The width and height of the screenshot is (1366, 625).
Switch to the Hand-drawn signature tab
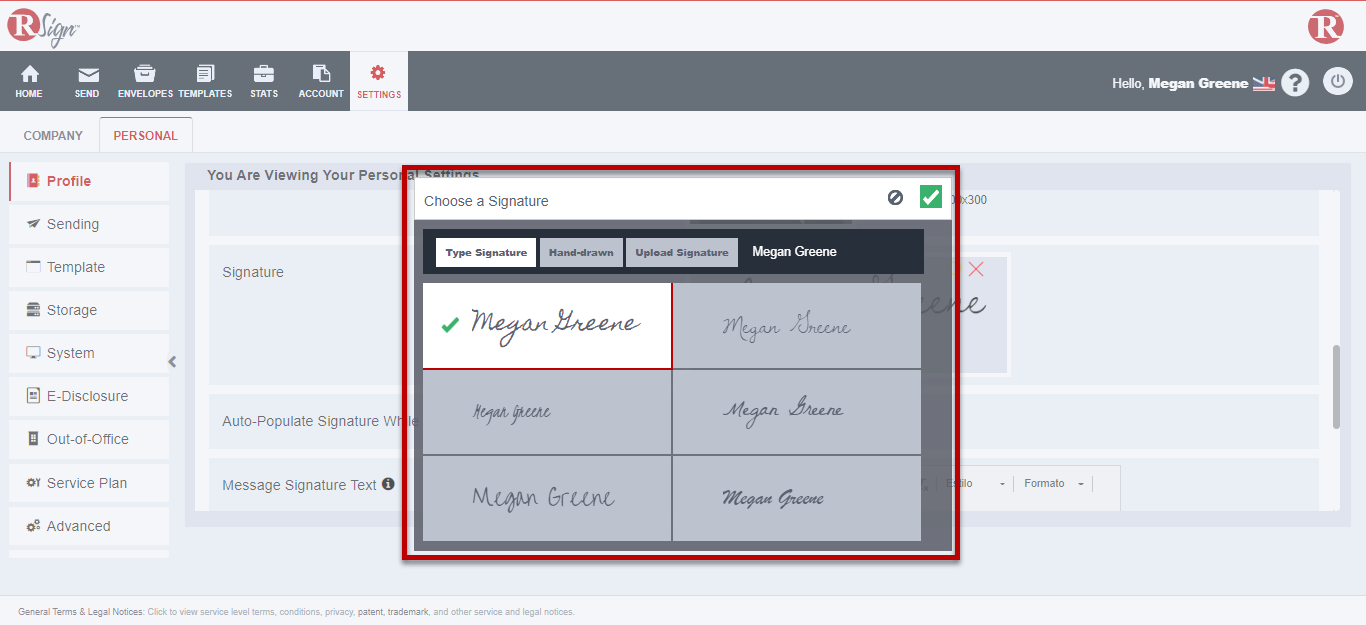pos(581,253)
